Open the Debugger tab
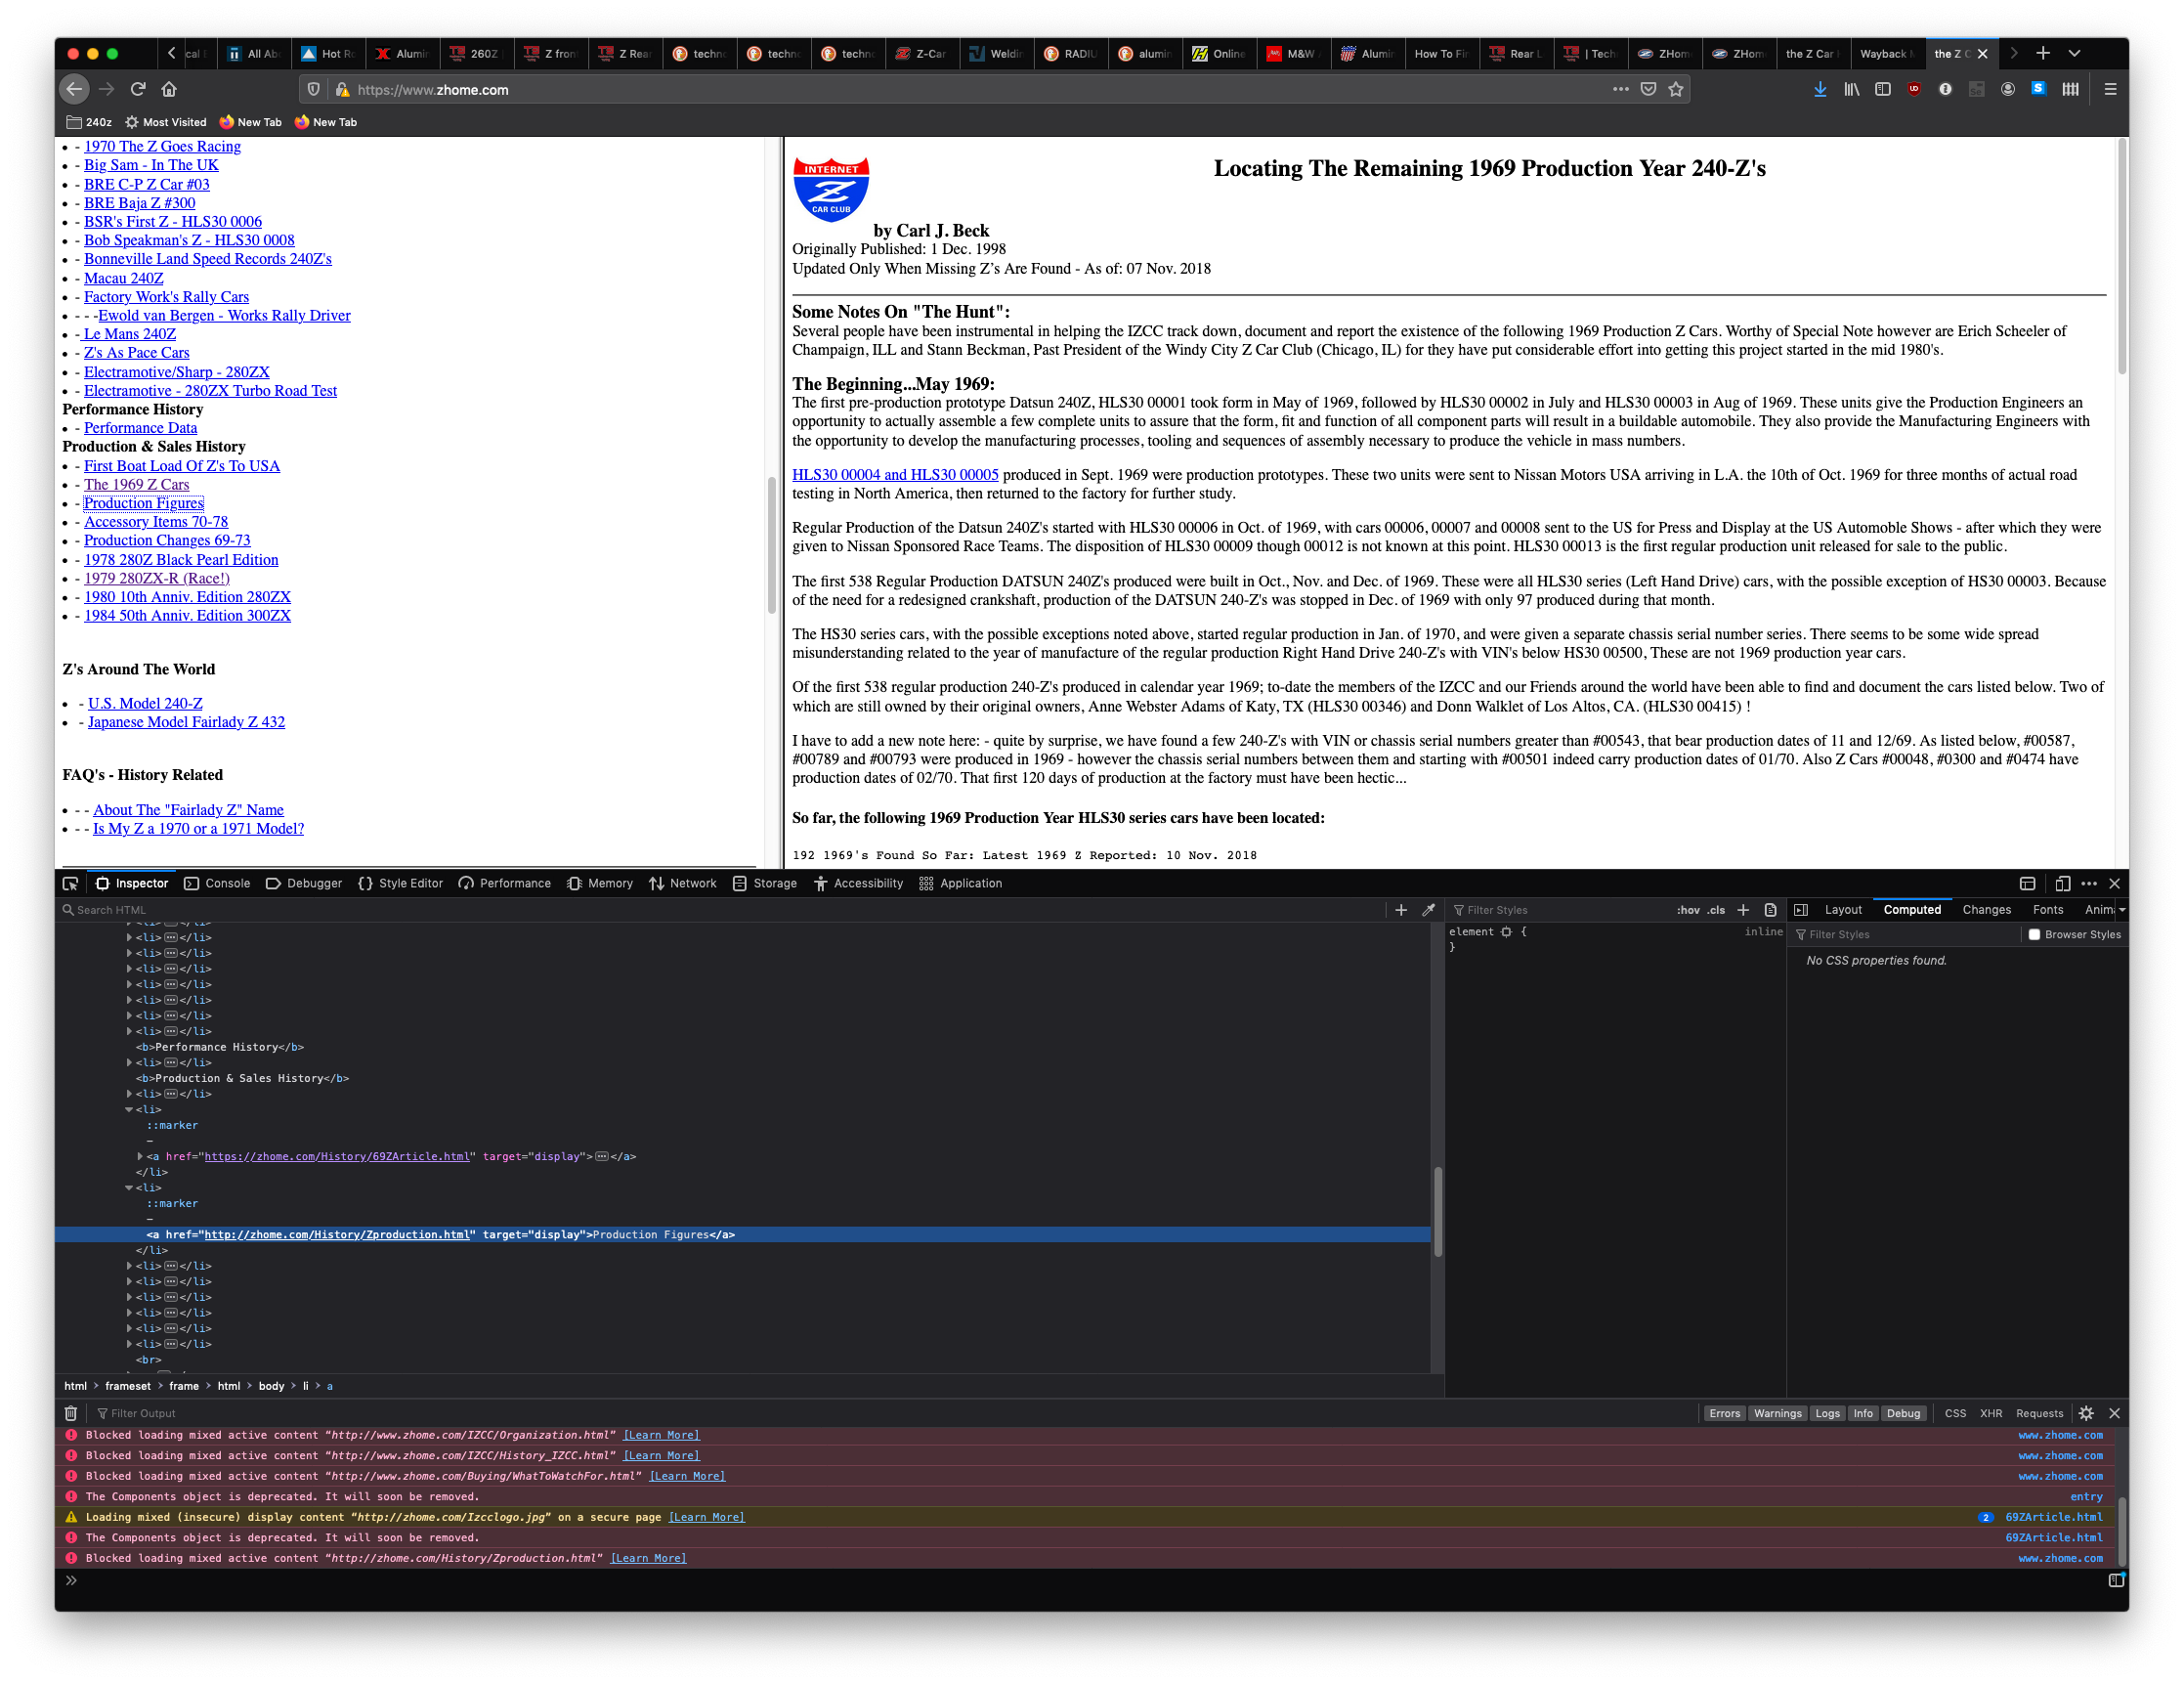Viewport: 2184px width, 1684px height. [x=304, y=883]
